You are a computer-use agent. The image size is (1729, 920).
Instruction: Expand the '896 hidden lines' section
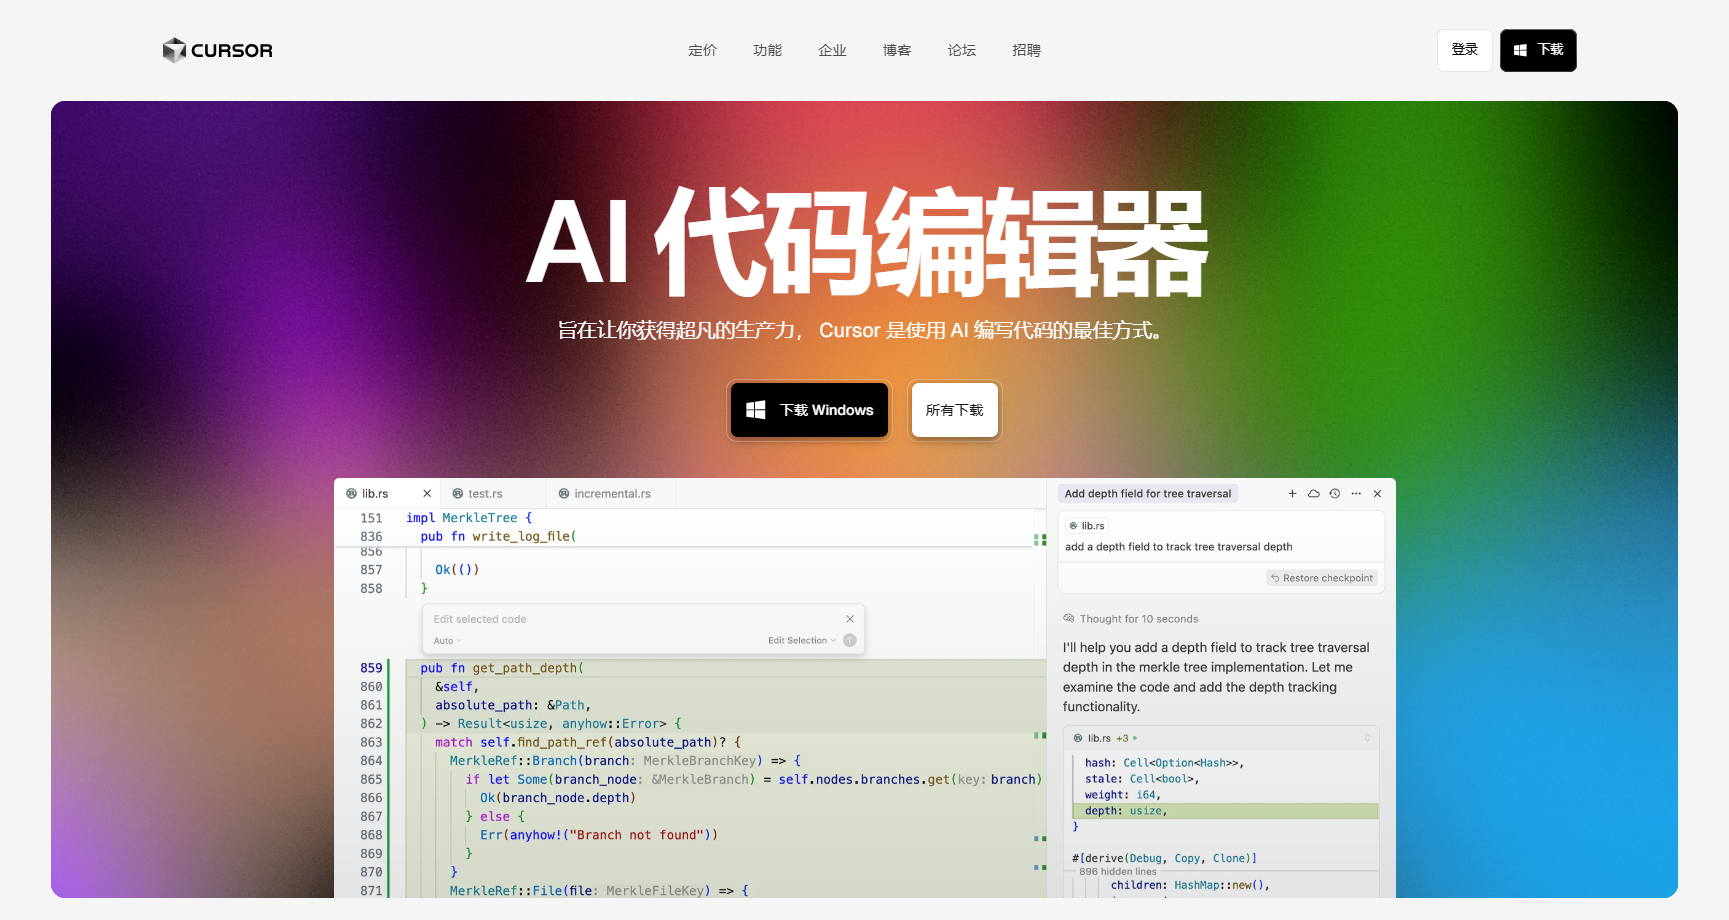(1118, 871)
